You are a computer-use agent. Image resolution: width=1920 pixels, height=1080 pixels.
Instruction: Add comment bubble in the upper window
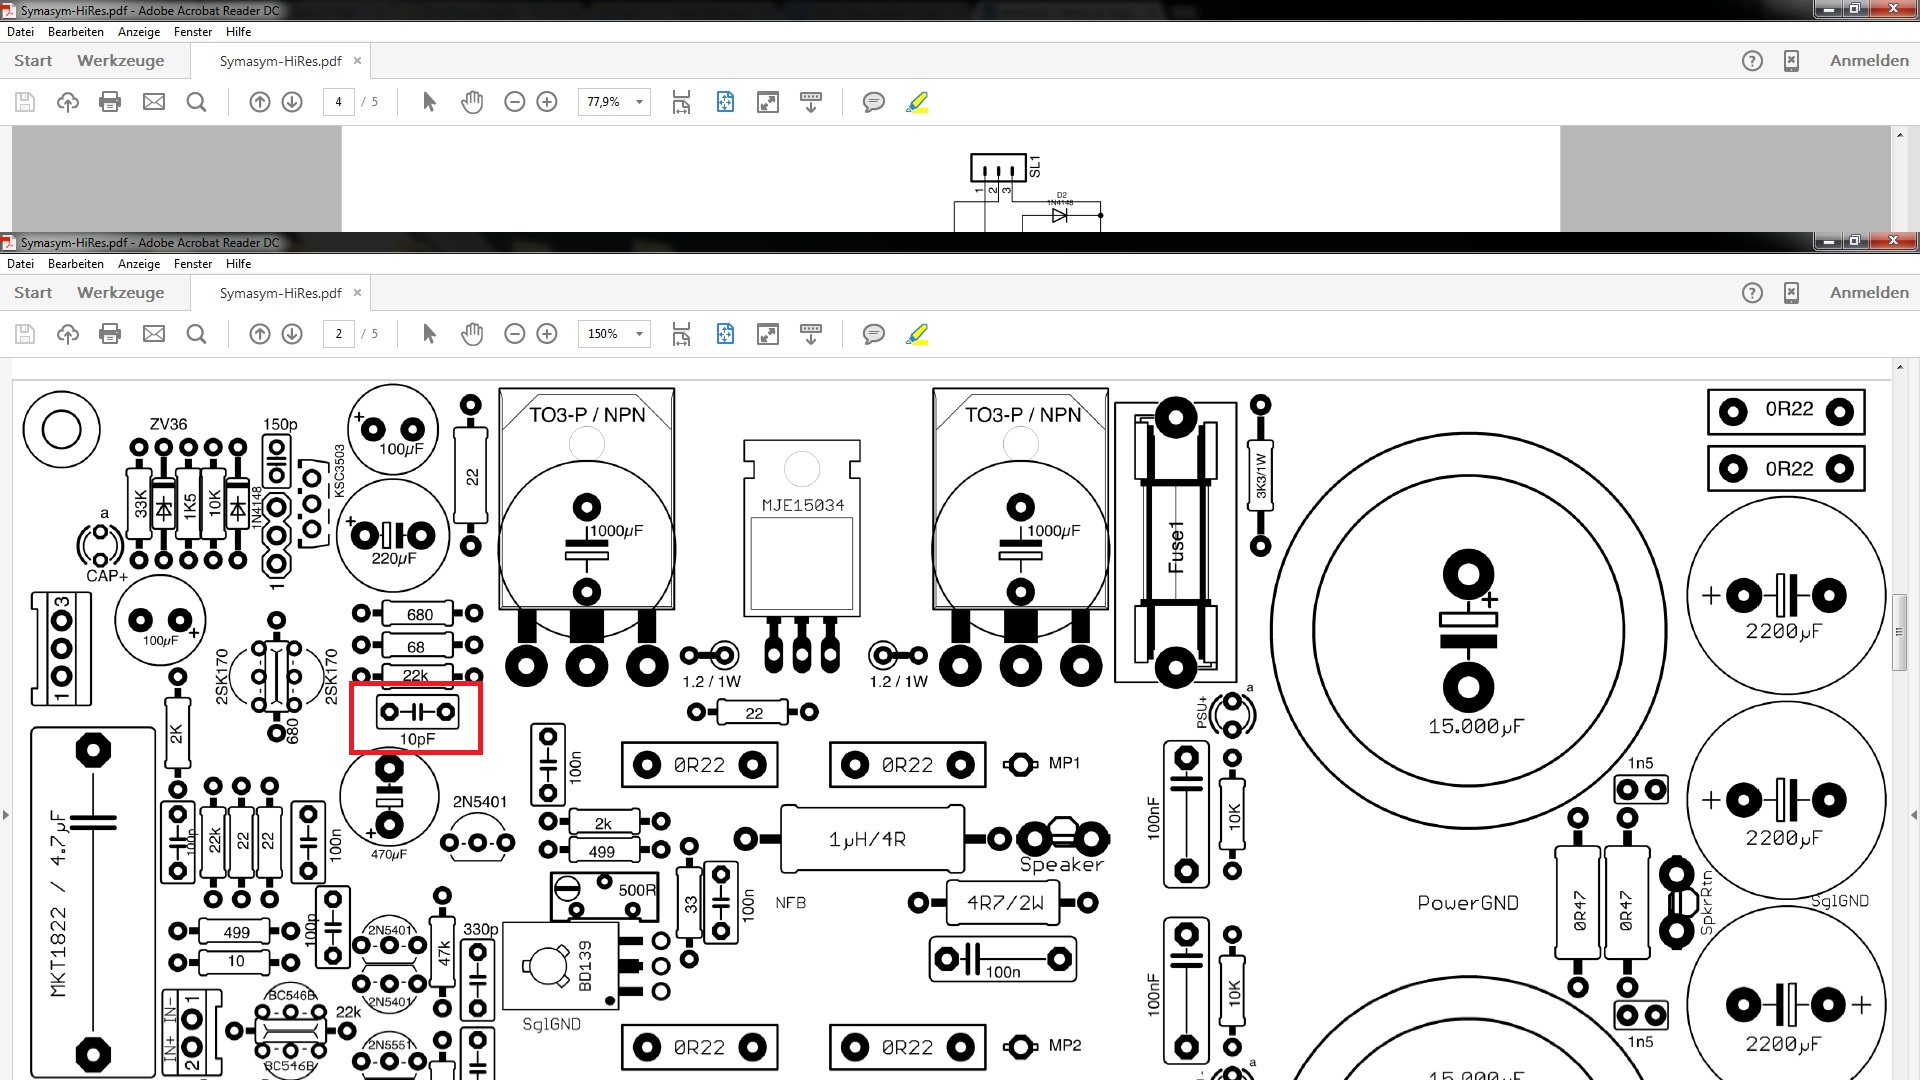point(874,102)
